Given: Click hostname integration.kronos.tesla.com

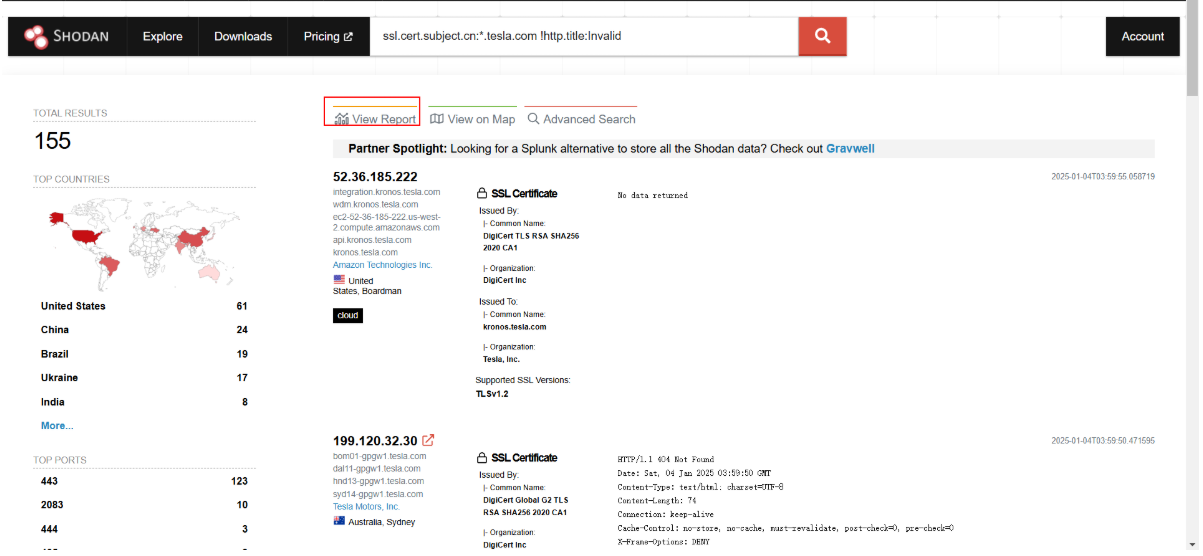Looking at the screenshot, I should point(386,192).
